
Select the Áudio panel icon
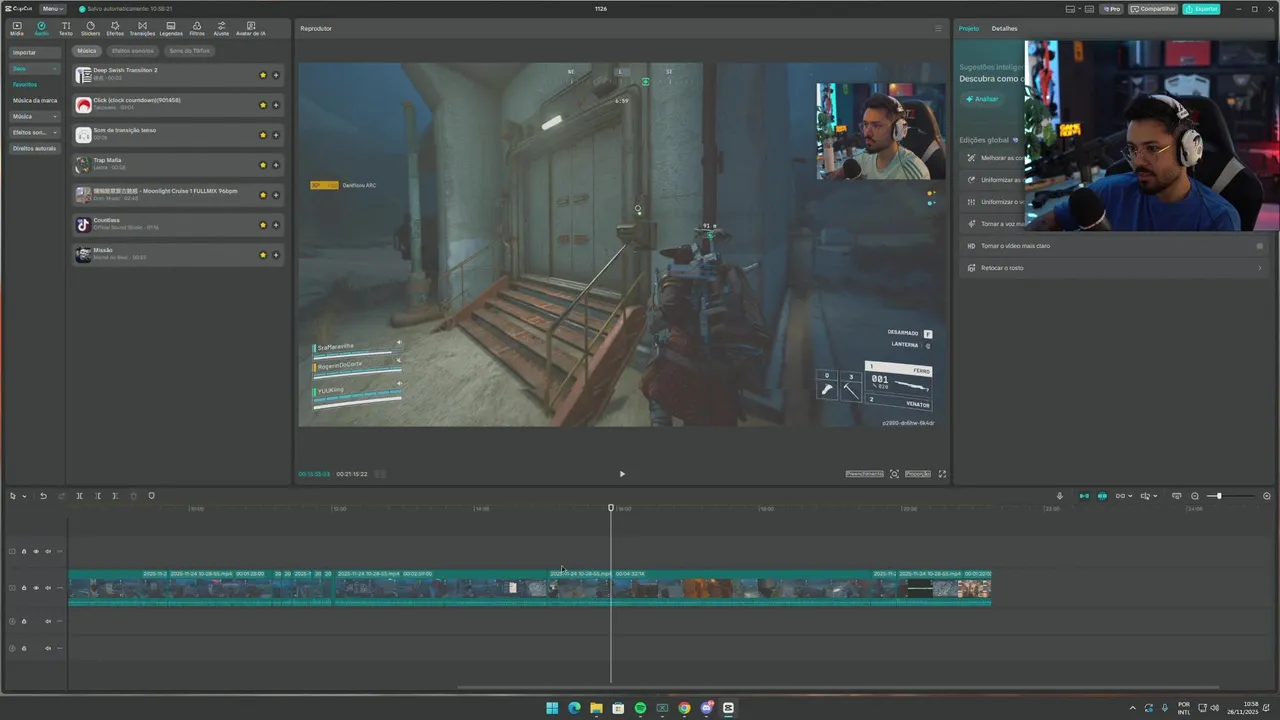[x=41, y=28]
